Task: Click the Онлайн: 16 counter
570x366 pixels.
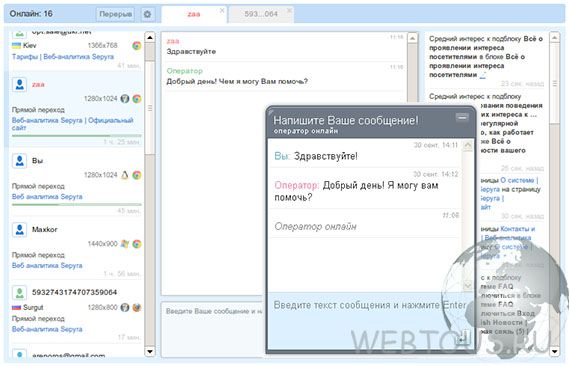Action: (31, 14)
